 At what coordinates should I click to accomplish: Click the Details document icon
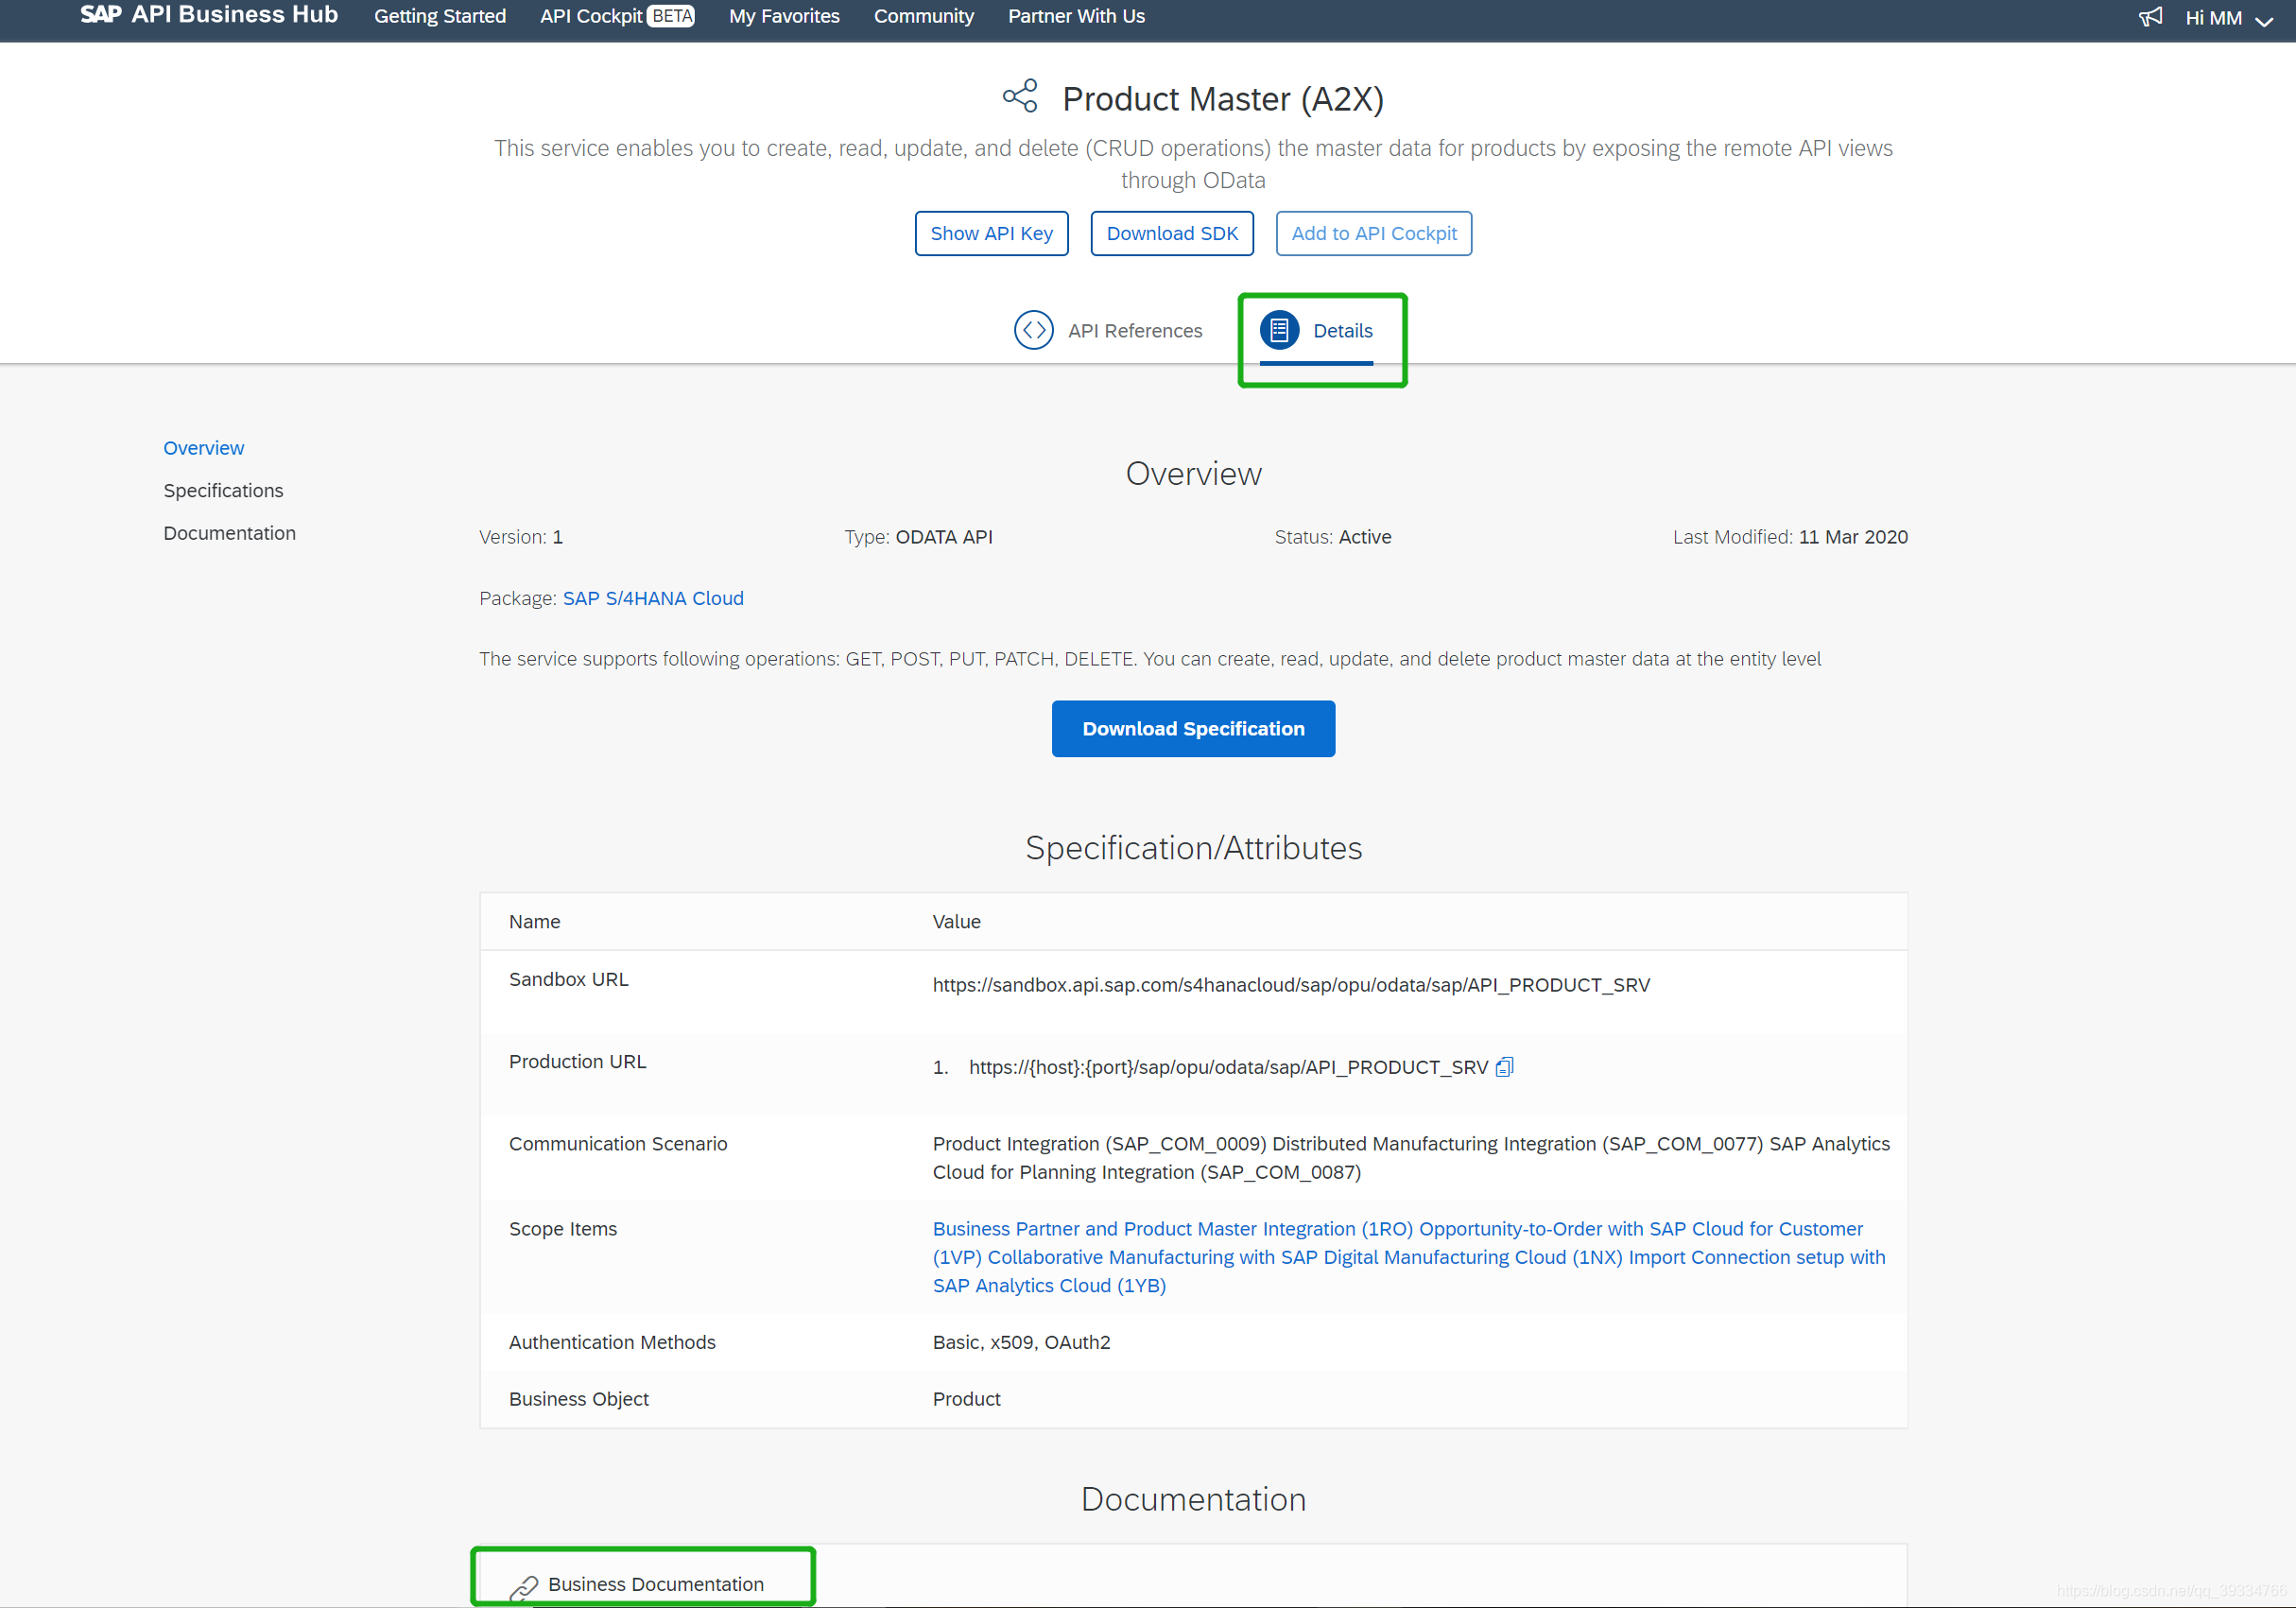point(1278,330)
